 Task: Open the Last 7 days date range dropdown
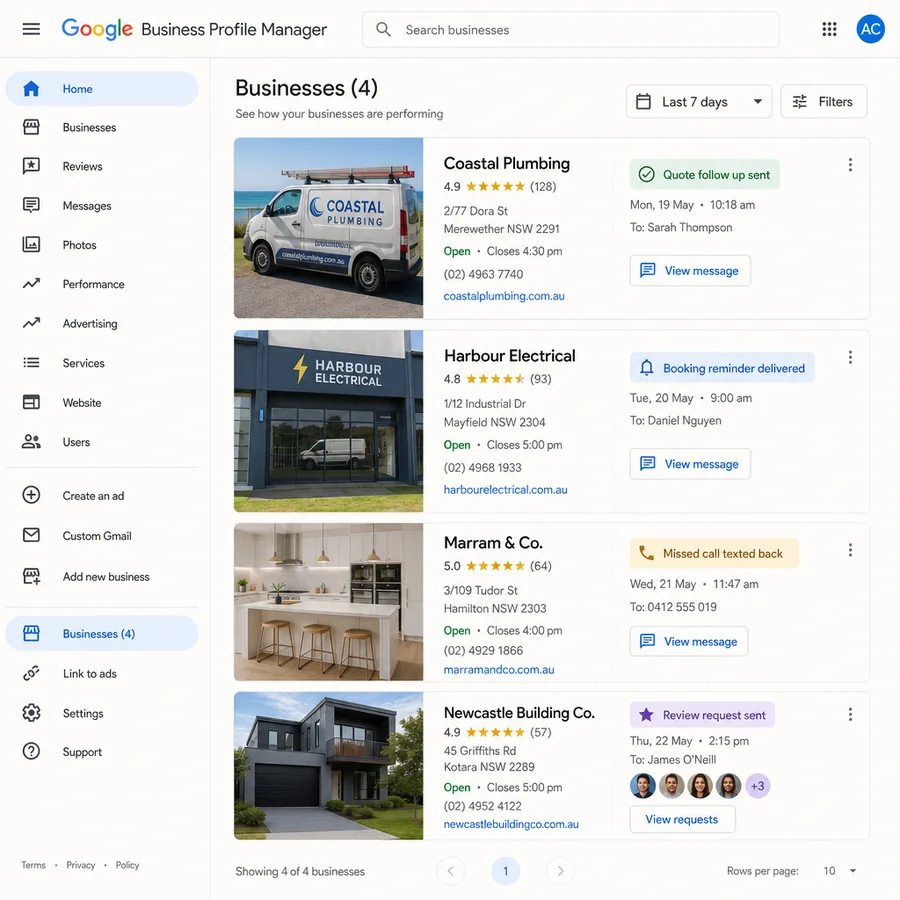pos(699,102)
